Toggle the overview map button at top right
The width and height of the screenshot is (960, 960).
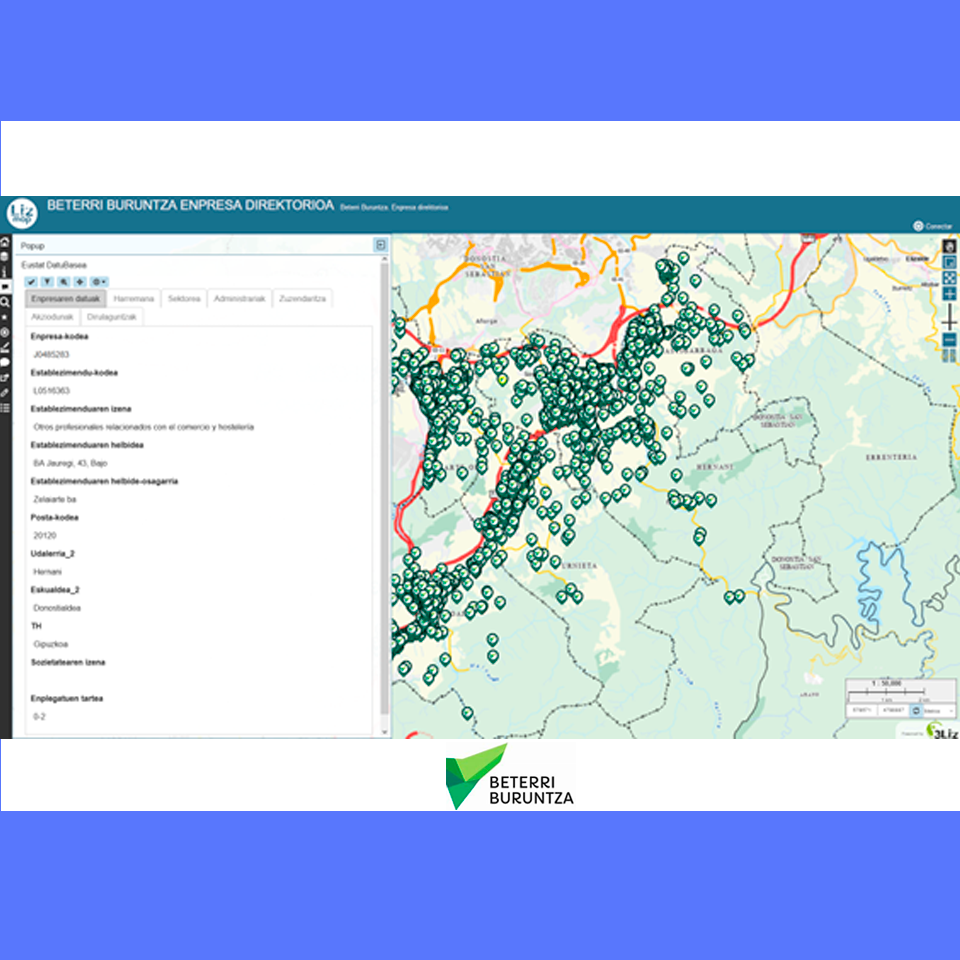949,262
